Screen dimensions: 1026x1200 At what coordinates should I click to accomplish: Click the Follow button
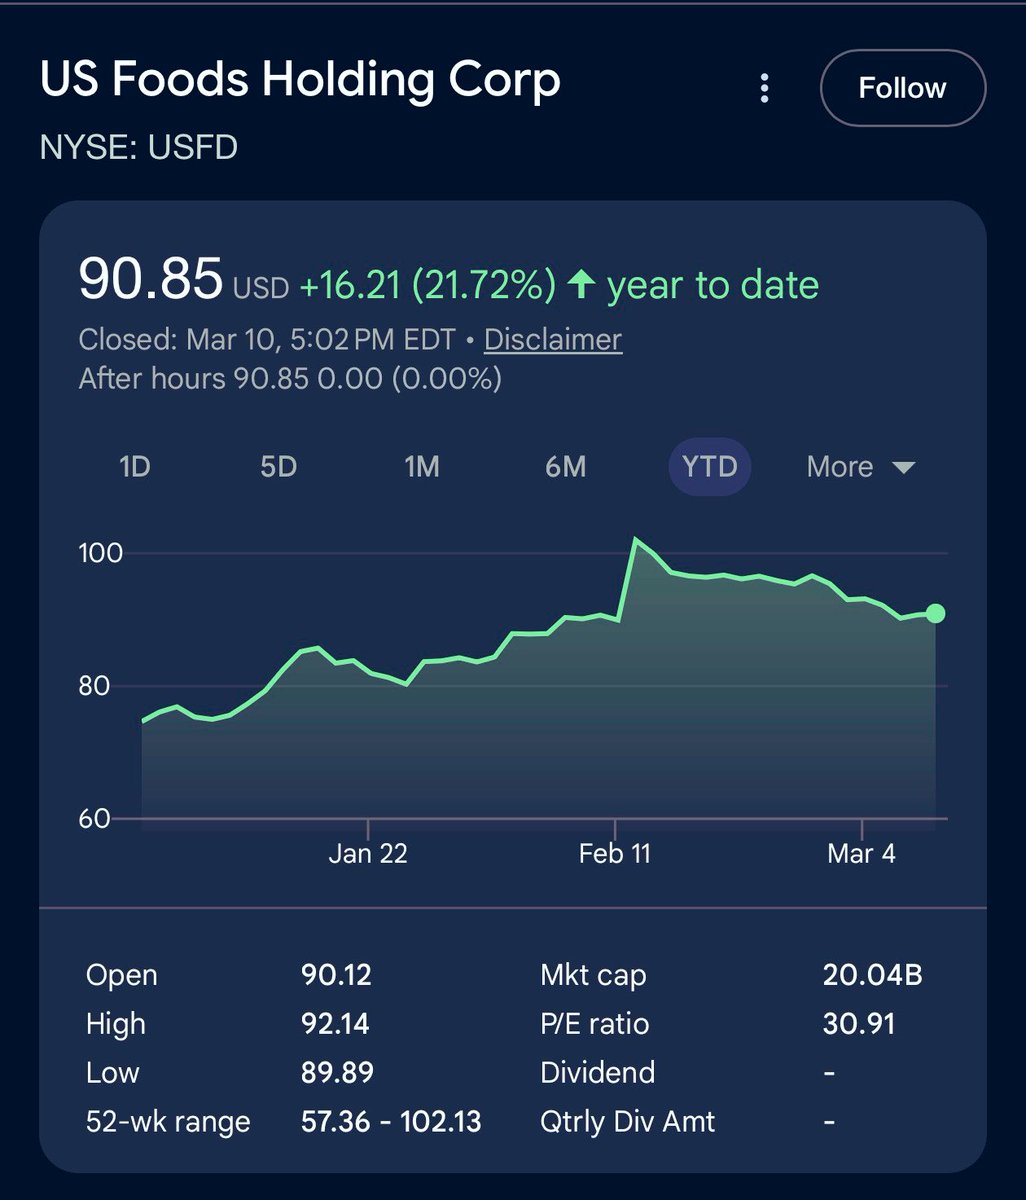pyautogui.click(x=903, y=88)
